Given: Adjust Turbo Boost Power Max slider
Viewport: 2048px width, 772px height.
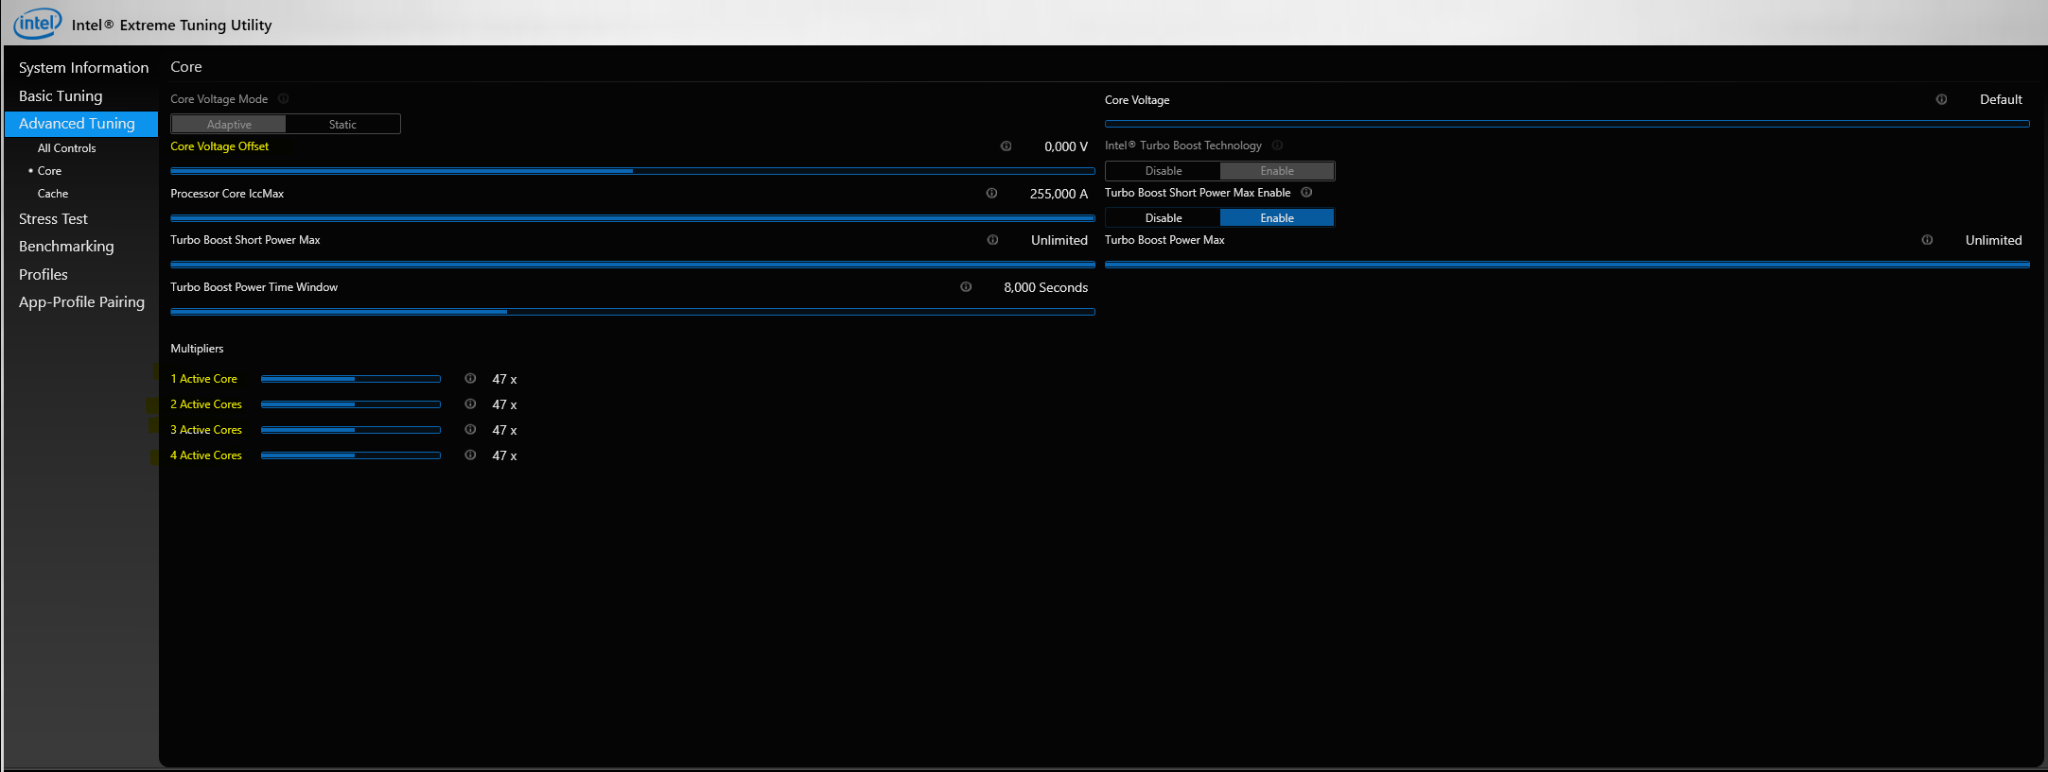Looking at the screenshot, I should pos(1567,265).
